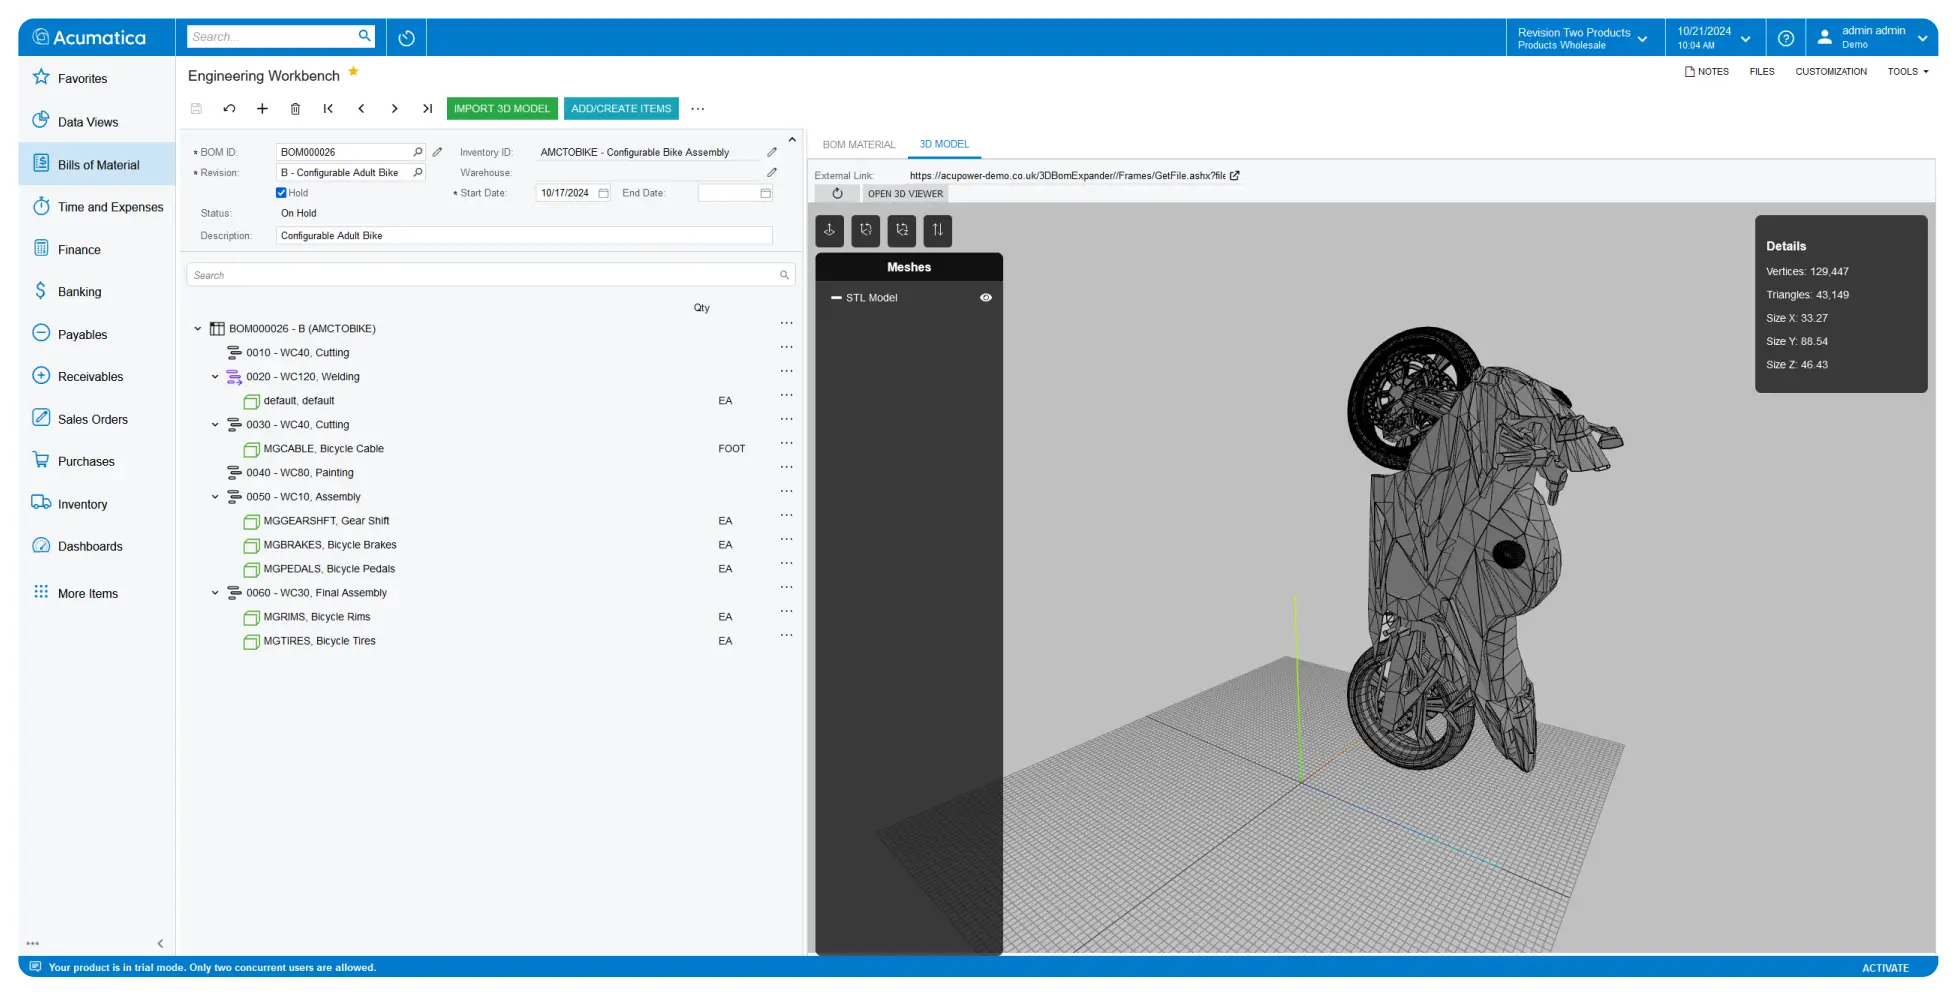
Task: Flip the 3D model vertically
Action: [x=937, y=231]
